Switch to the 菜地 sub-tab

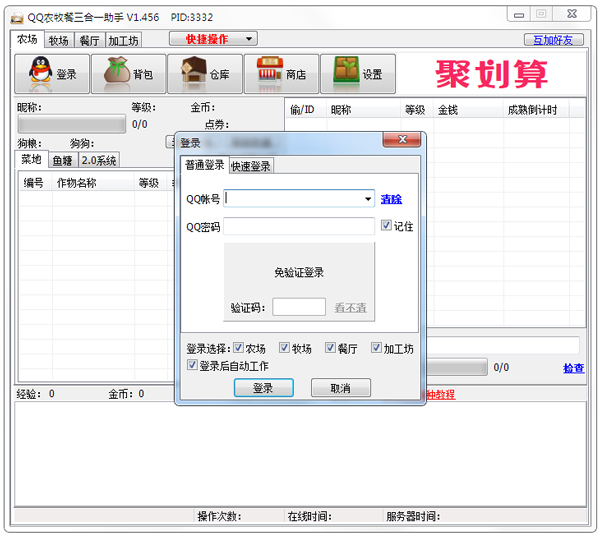[31, 159]
